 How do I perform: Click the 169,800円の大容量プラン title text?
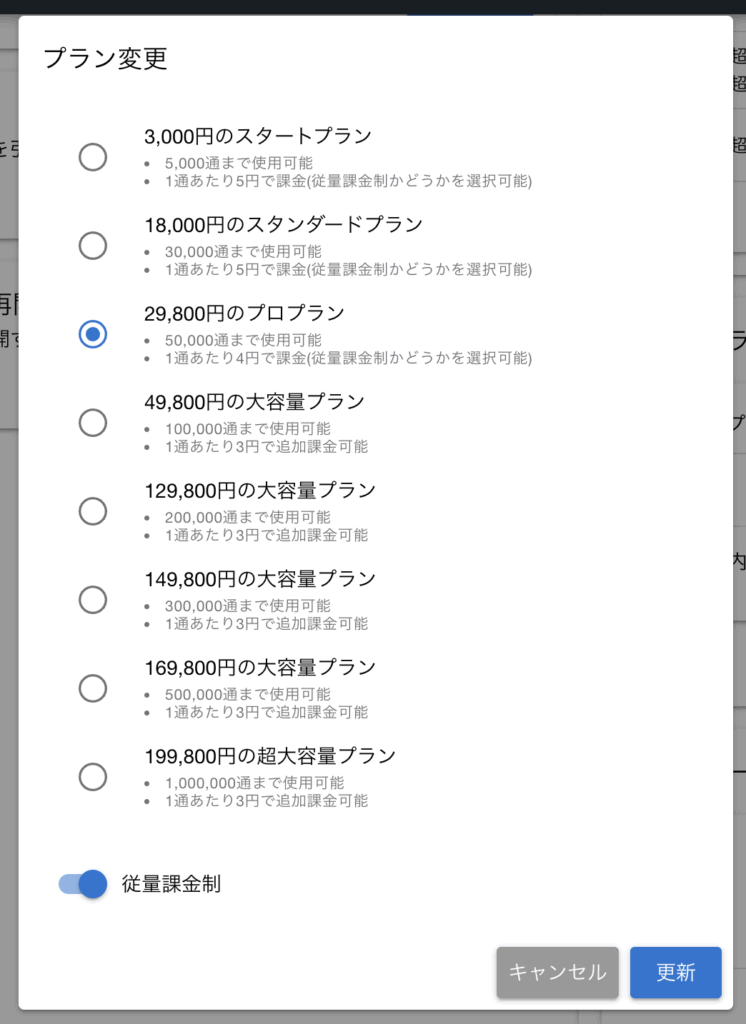(x=260, y=668)
